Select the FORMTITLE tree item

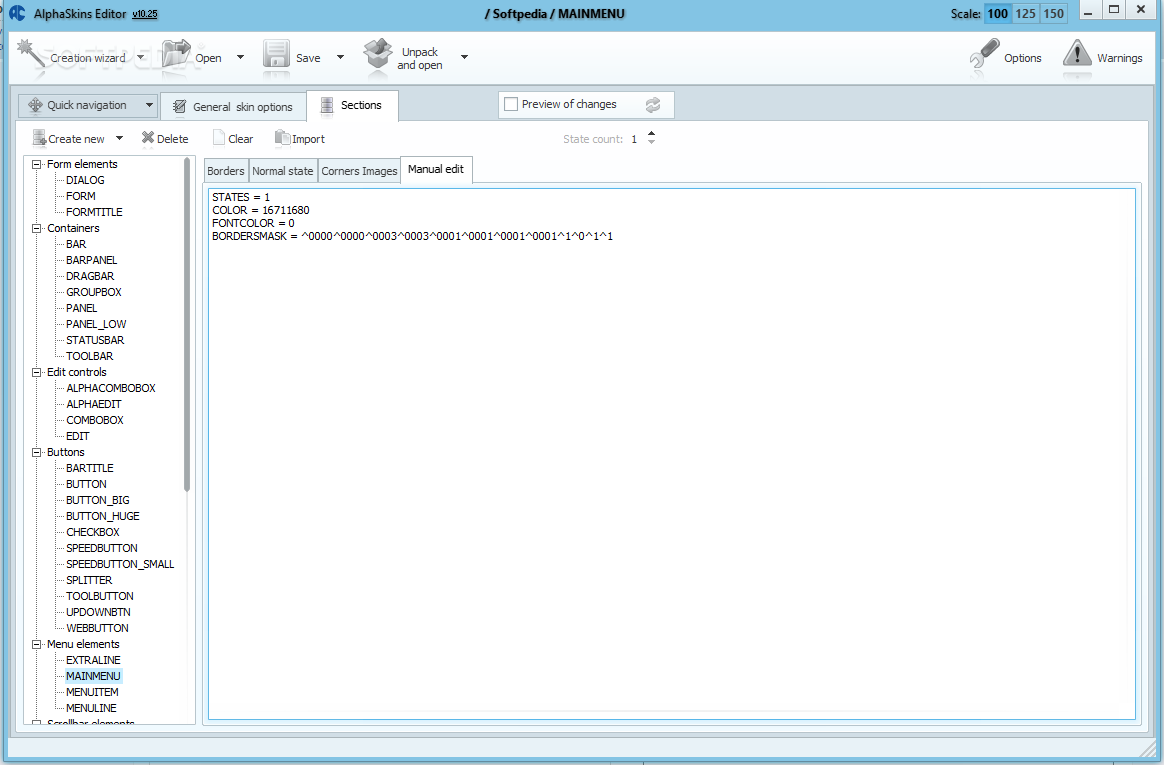pos(94,212)
